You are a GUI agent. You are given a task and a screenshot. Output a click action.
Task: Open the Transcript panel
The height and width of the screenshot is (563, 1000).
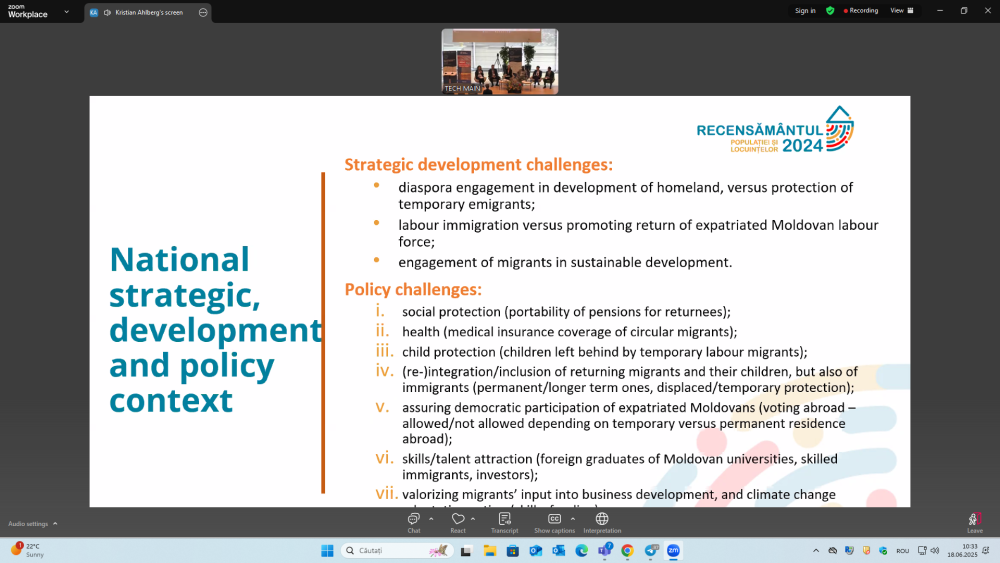coord(504,523)
